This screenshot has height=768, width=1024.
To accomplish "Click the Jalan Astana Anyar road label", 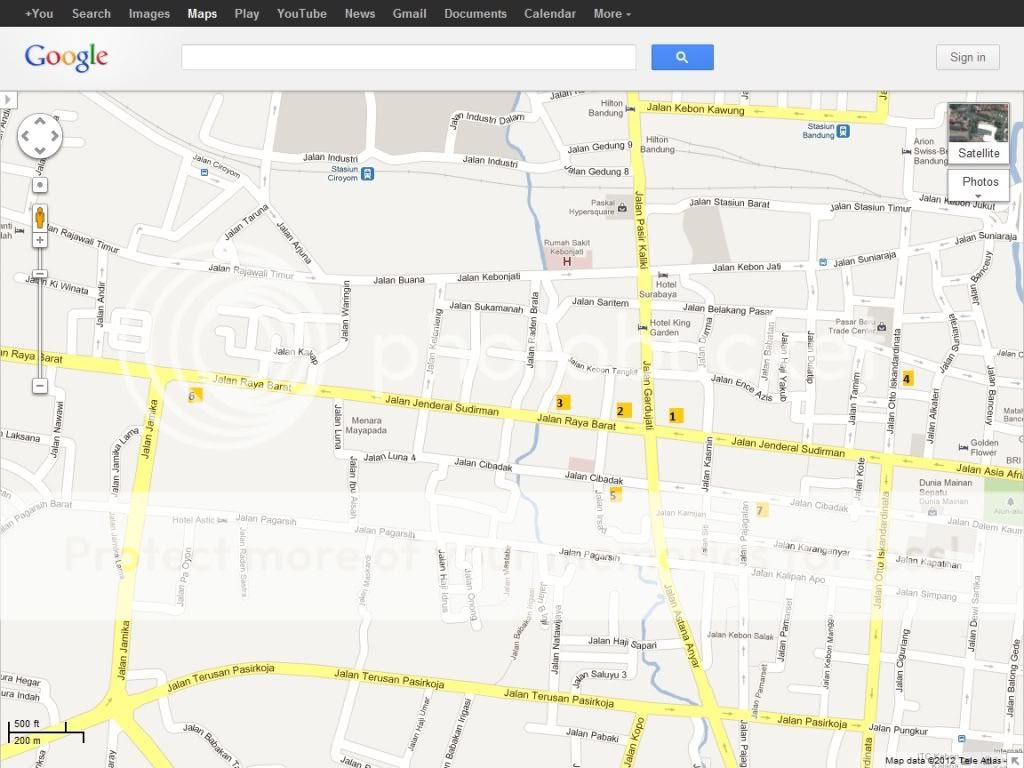I will tap(682, 626).
